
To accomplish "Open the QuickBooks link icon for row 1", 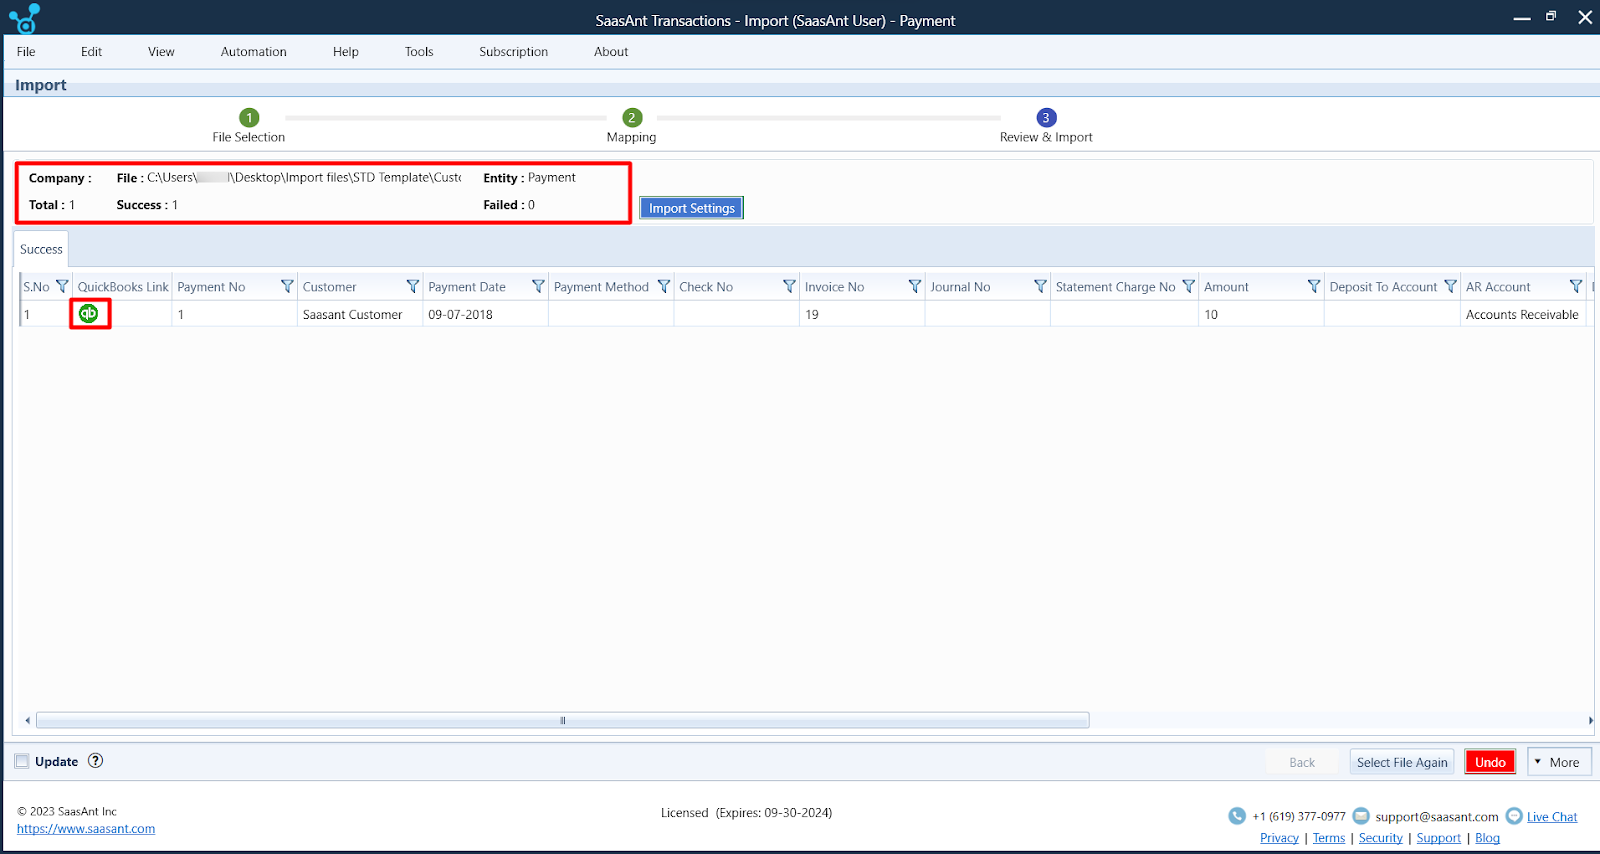I will (x=89, y=313).
